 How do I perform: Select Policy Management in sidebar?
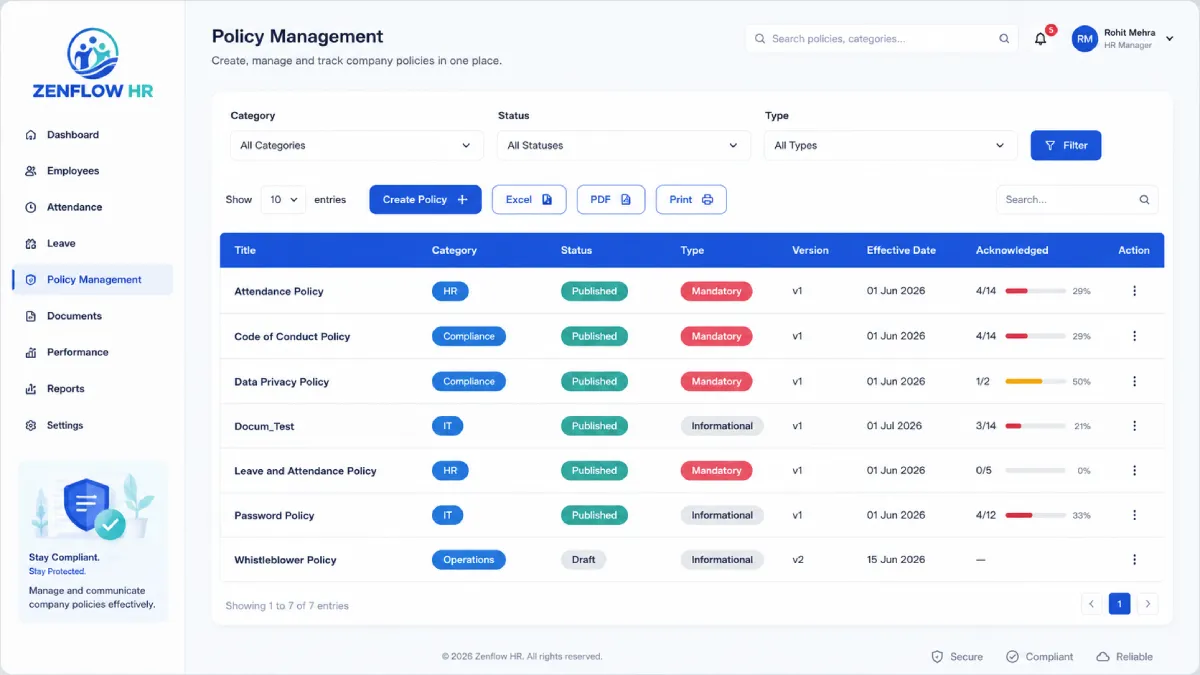pos(92,280)
